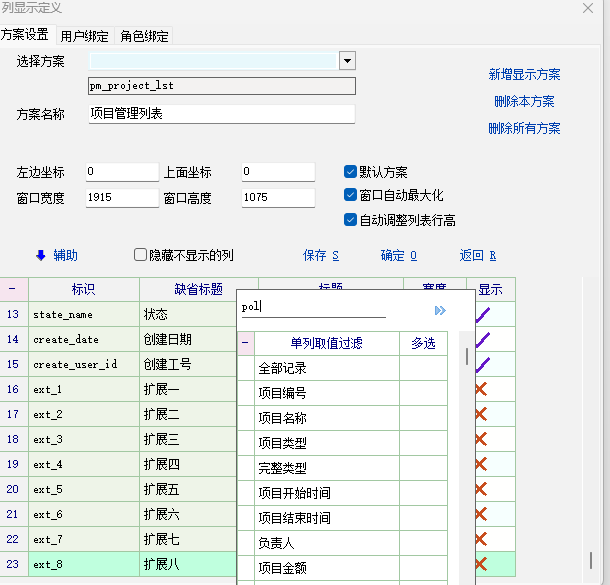
Task: Click the 窗口高度 field showing 1075
Action: [x=278, y=198]
